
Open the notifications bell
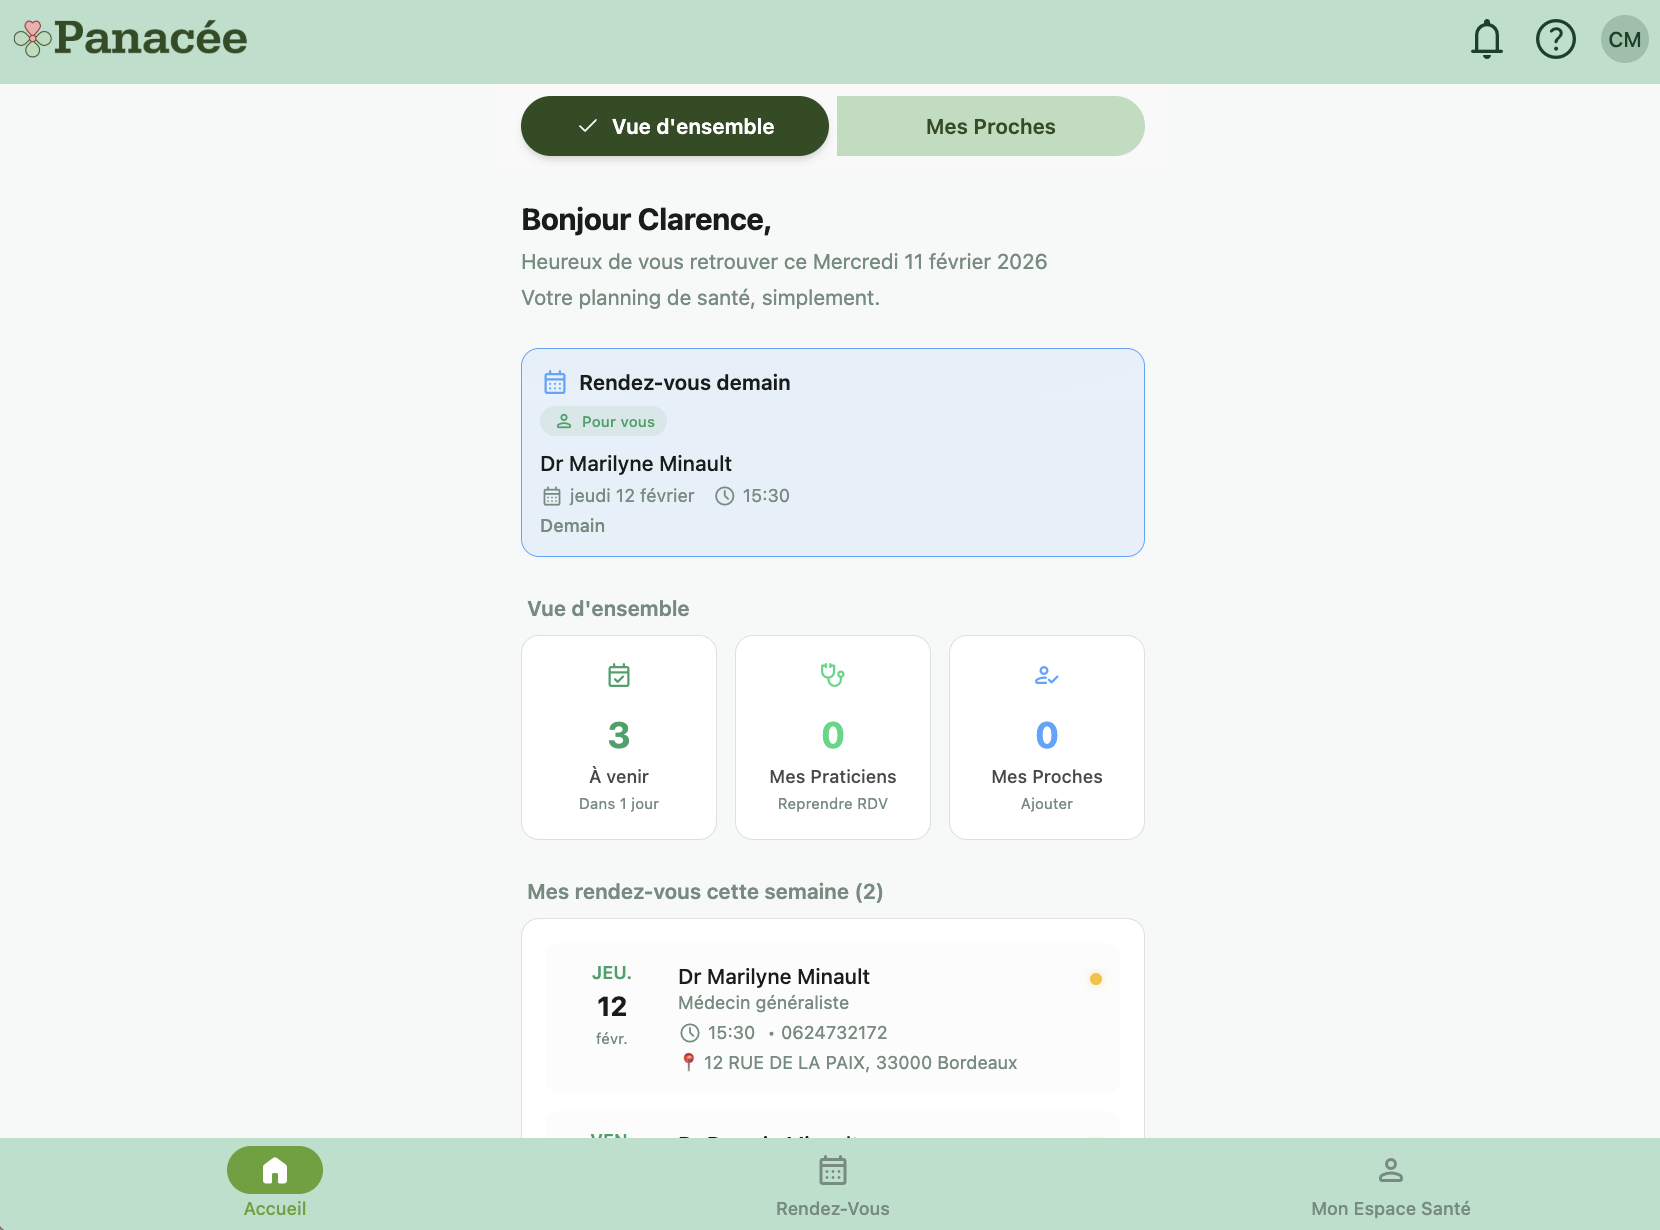click(x=1486, y=39)
